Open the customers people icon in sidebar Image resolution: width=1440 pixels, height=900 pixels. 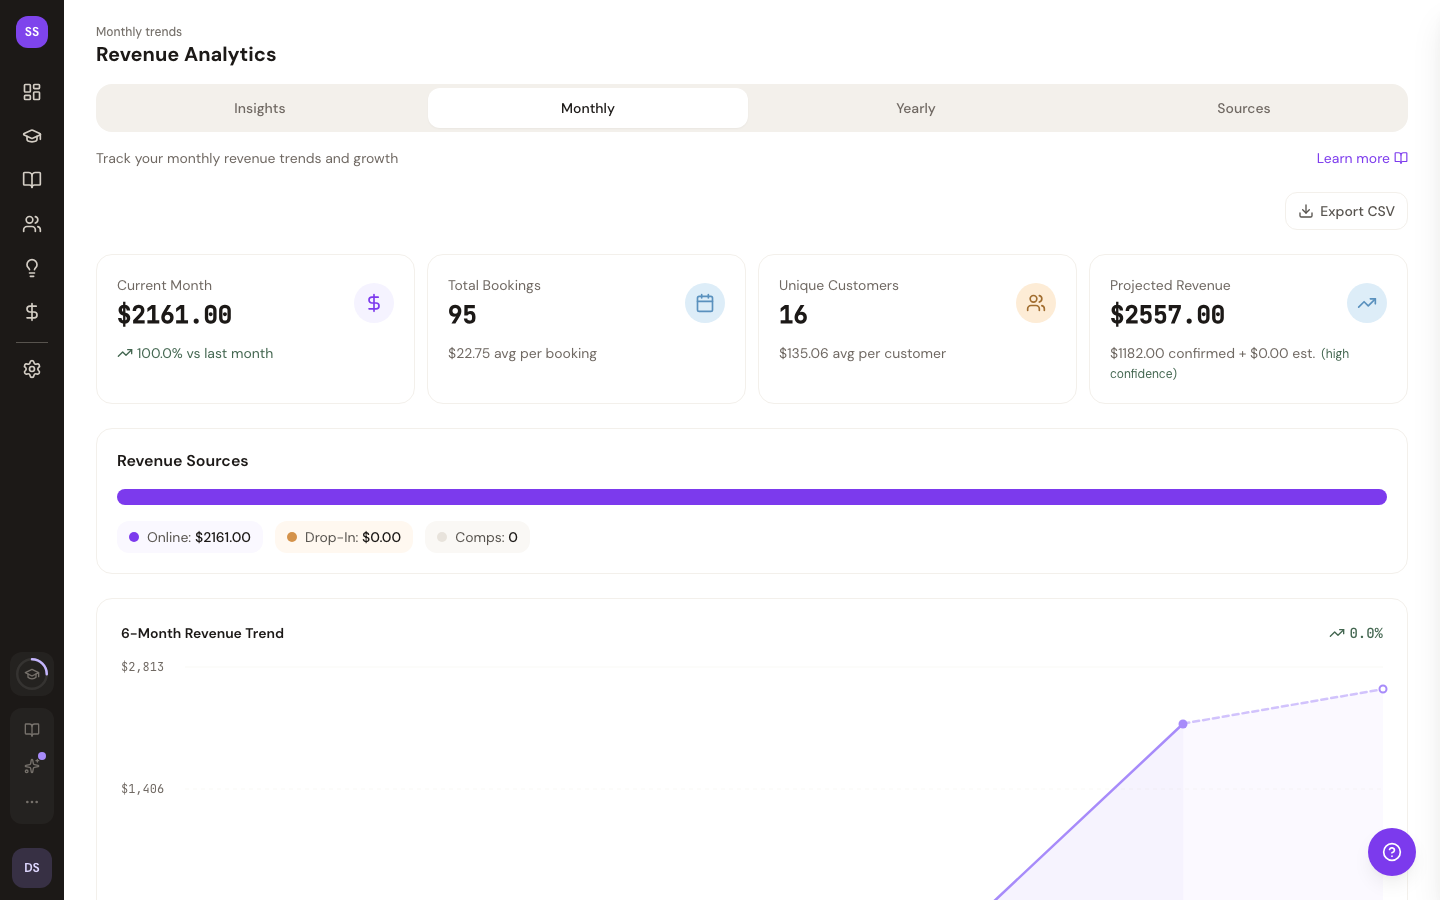click(x=32, y=224)
